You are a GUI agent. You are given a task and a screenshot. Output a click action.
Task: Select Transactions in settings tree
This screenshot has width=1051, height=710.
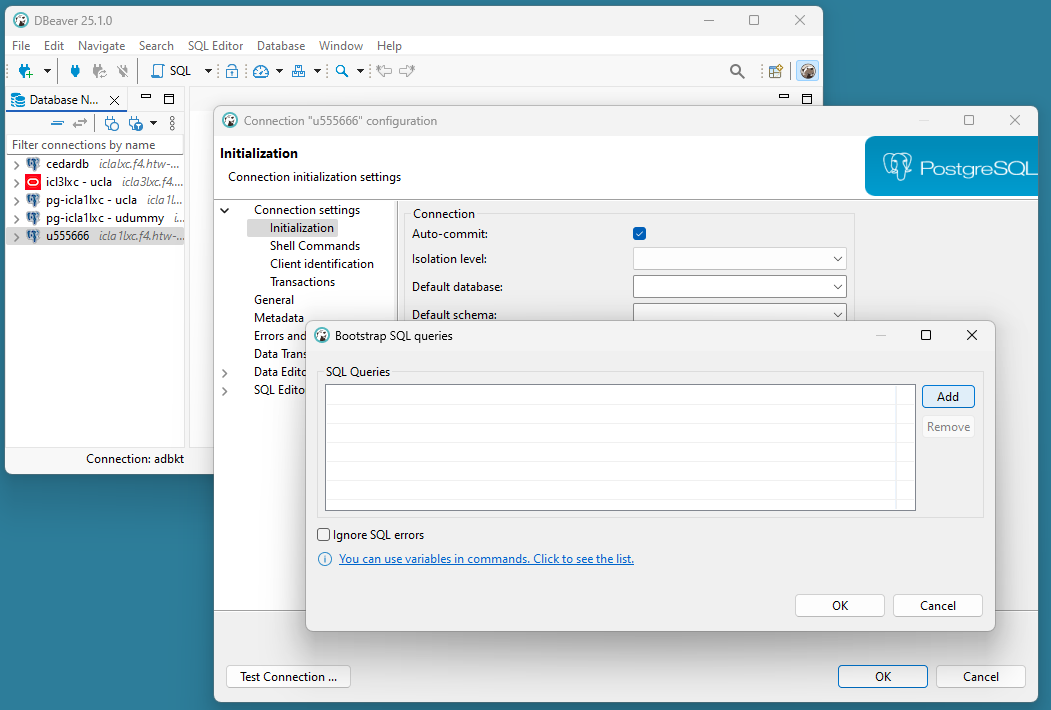[x=302, y=282]
